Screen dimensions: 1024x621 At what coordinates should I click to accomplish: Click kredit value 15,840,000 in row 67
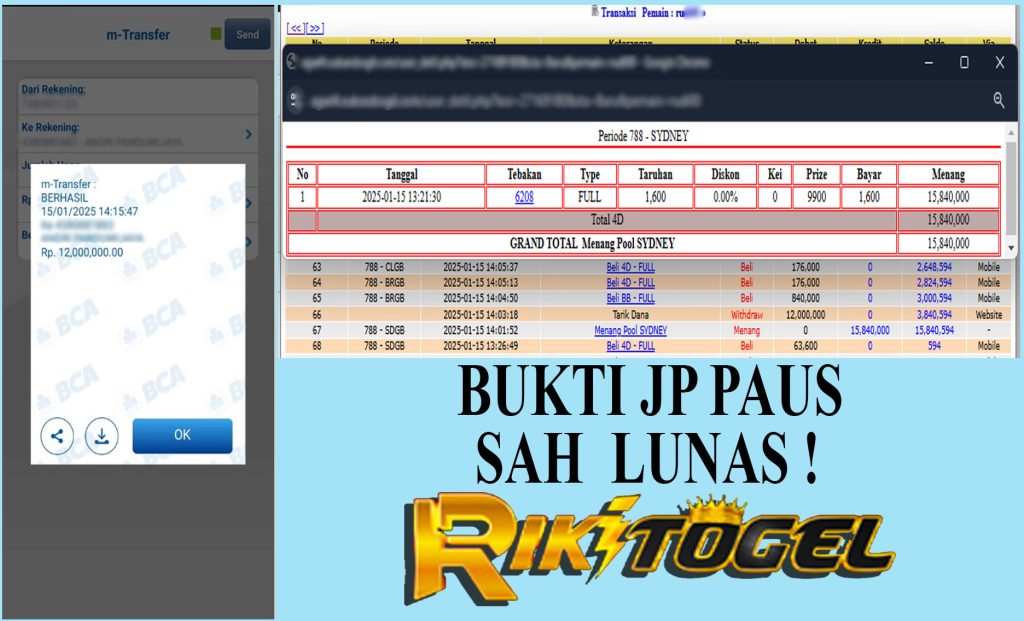pos(869,330)
